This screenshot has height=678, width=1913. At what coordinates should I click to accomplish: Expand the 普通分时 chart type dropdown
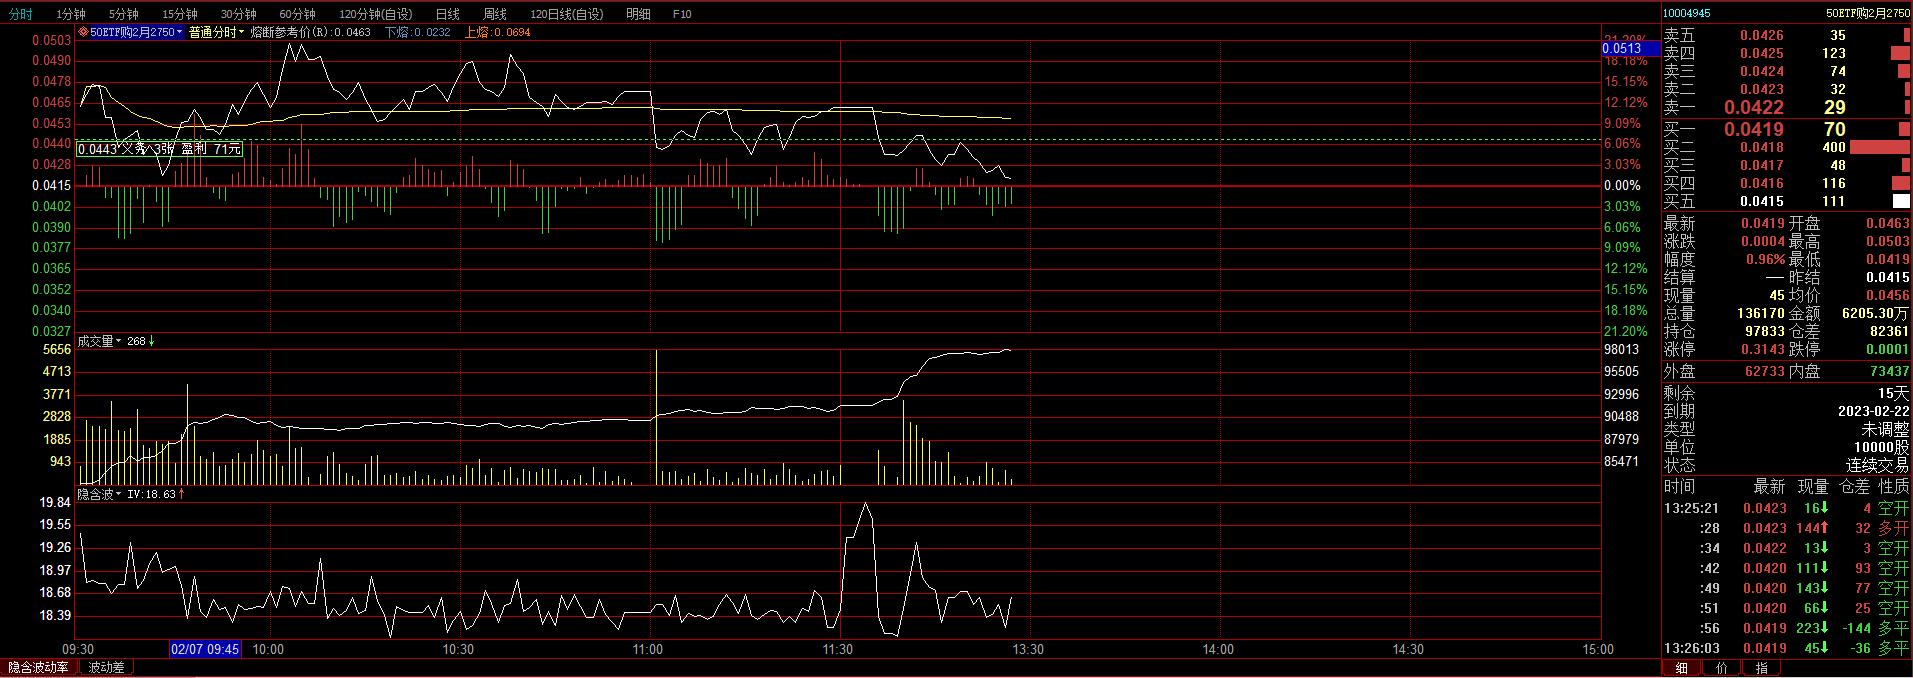217,32
